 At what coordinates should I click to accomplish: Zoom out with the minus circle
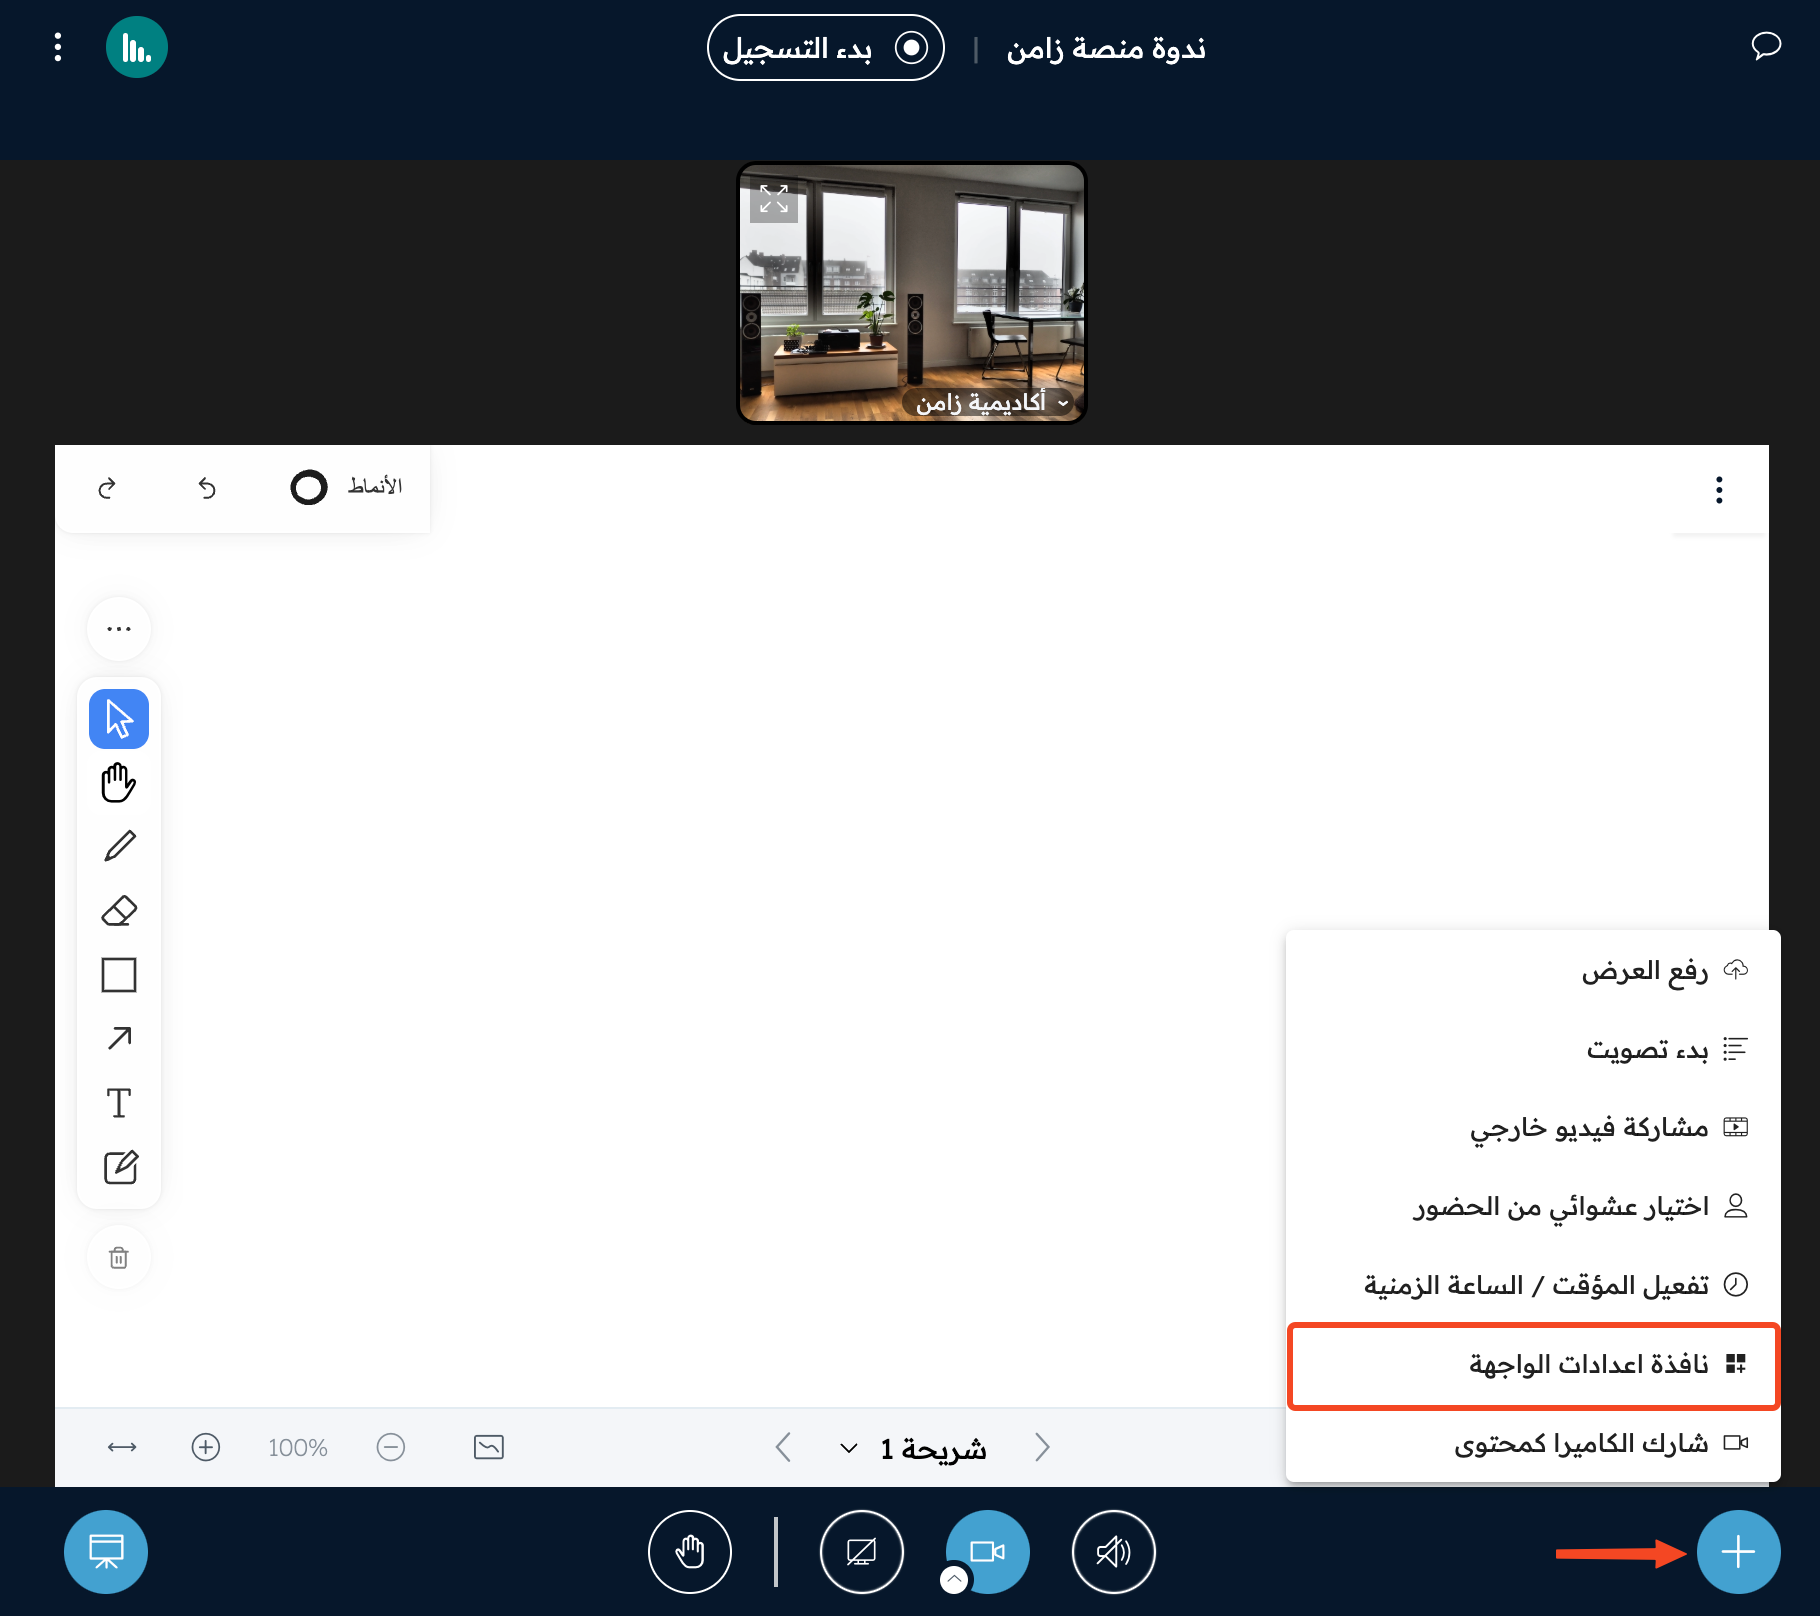click(391, 1447)
